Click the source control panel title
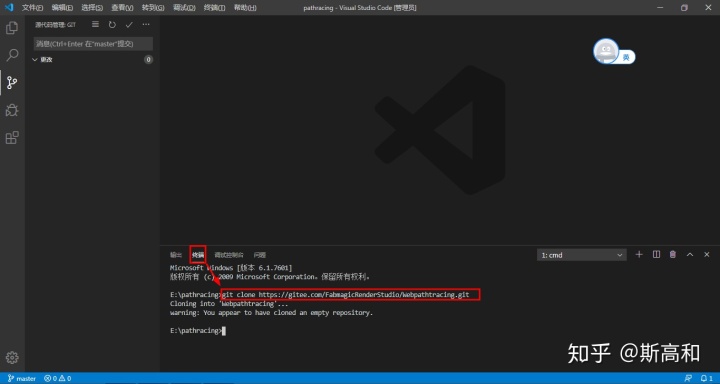Viewport: 720px width, 384px height. click(56, 25)
